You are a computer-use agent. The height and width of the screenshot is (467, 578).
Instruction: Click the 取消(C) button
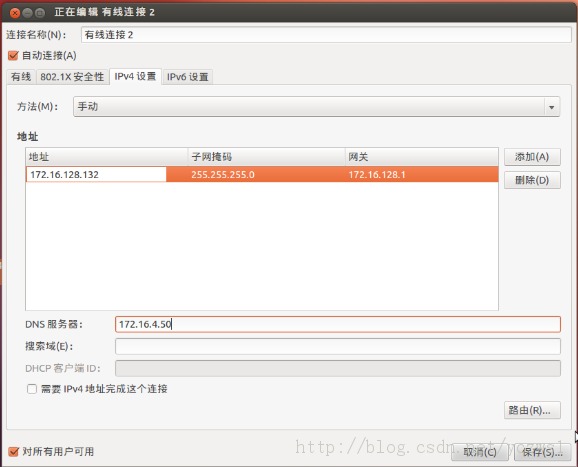pos(480,452)
